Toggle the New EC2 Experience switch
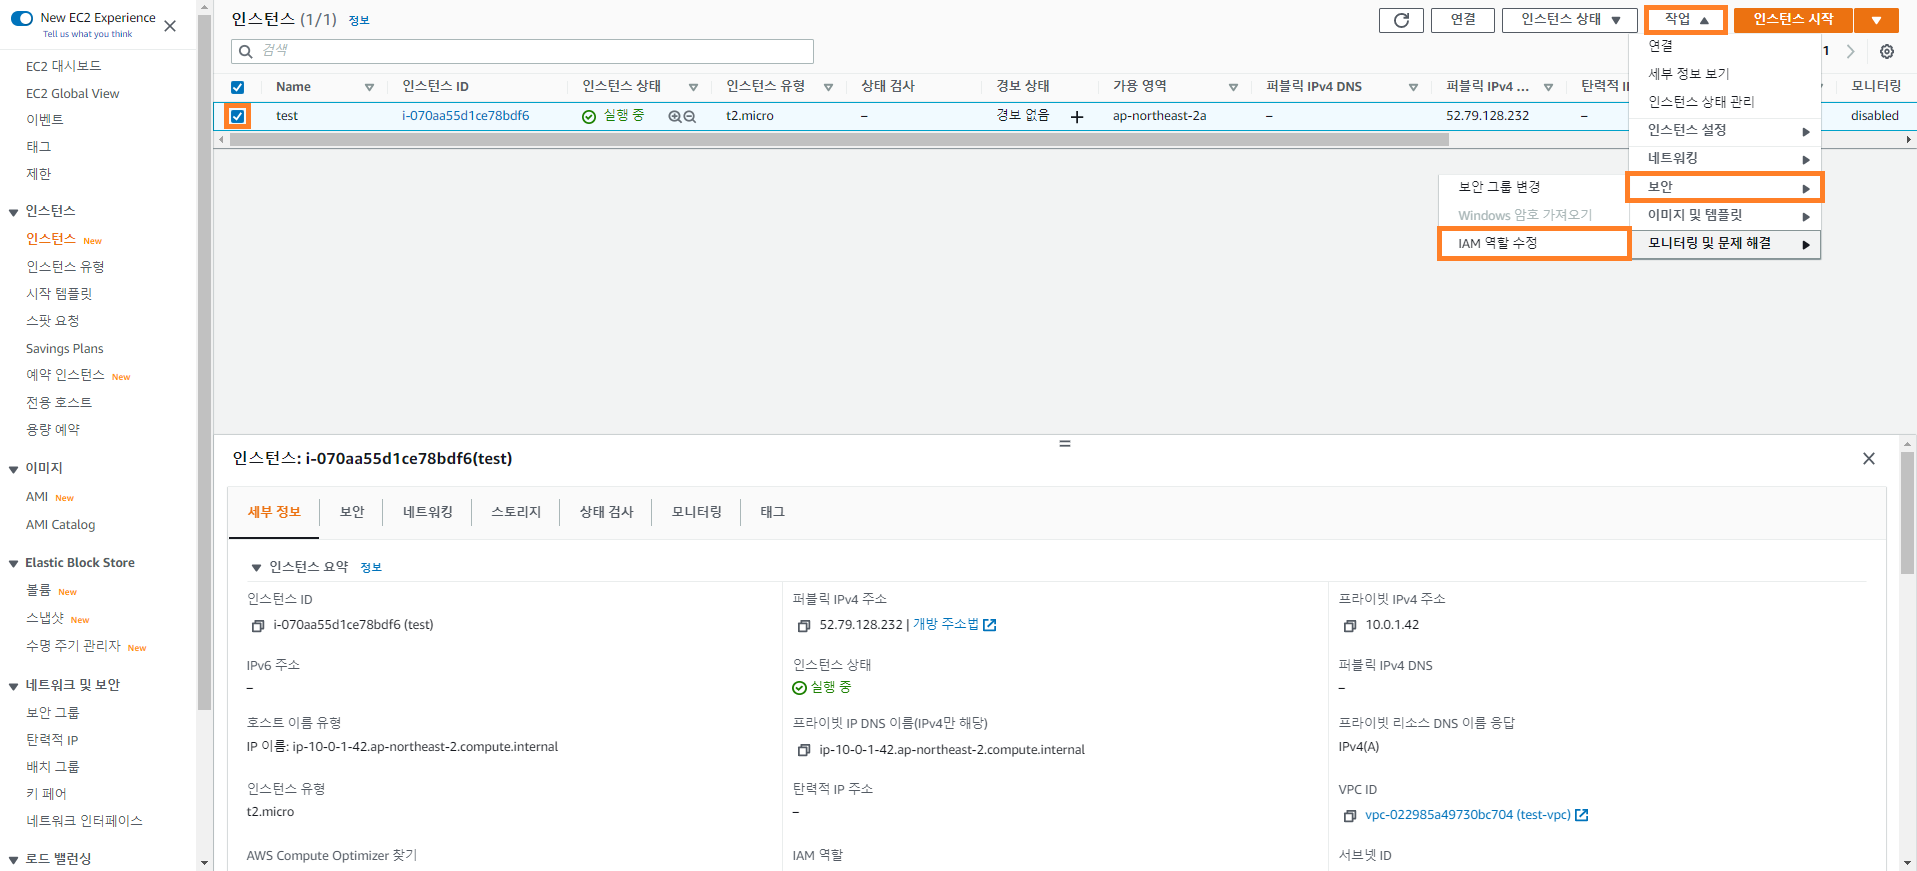Screen dimensions: 1917x871 22,18
